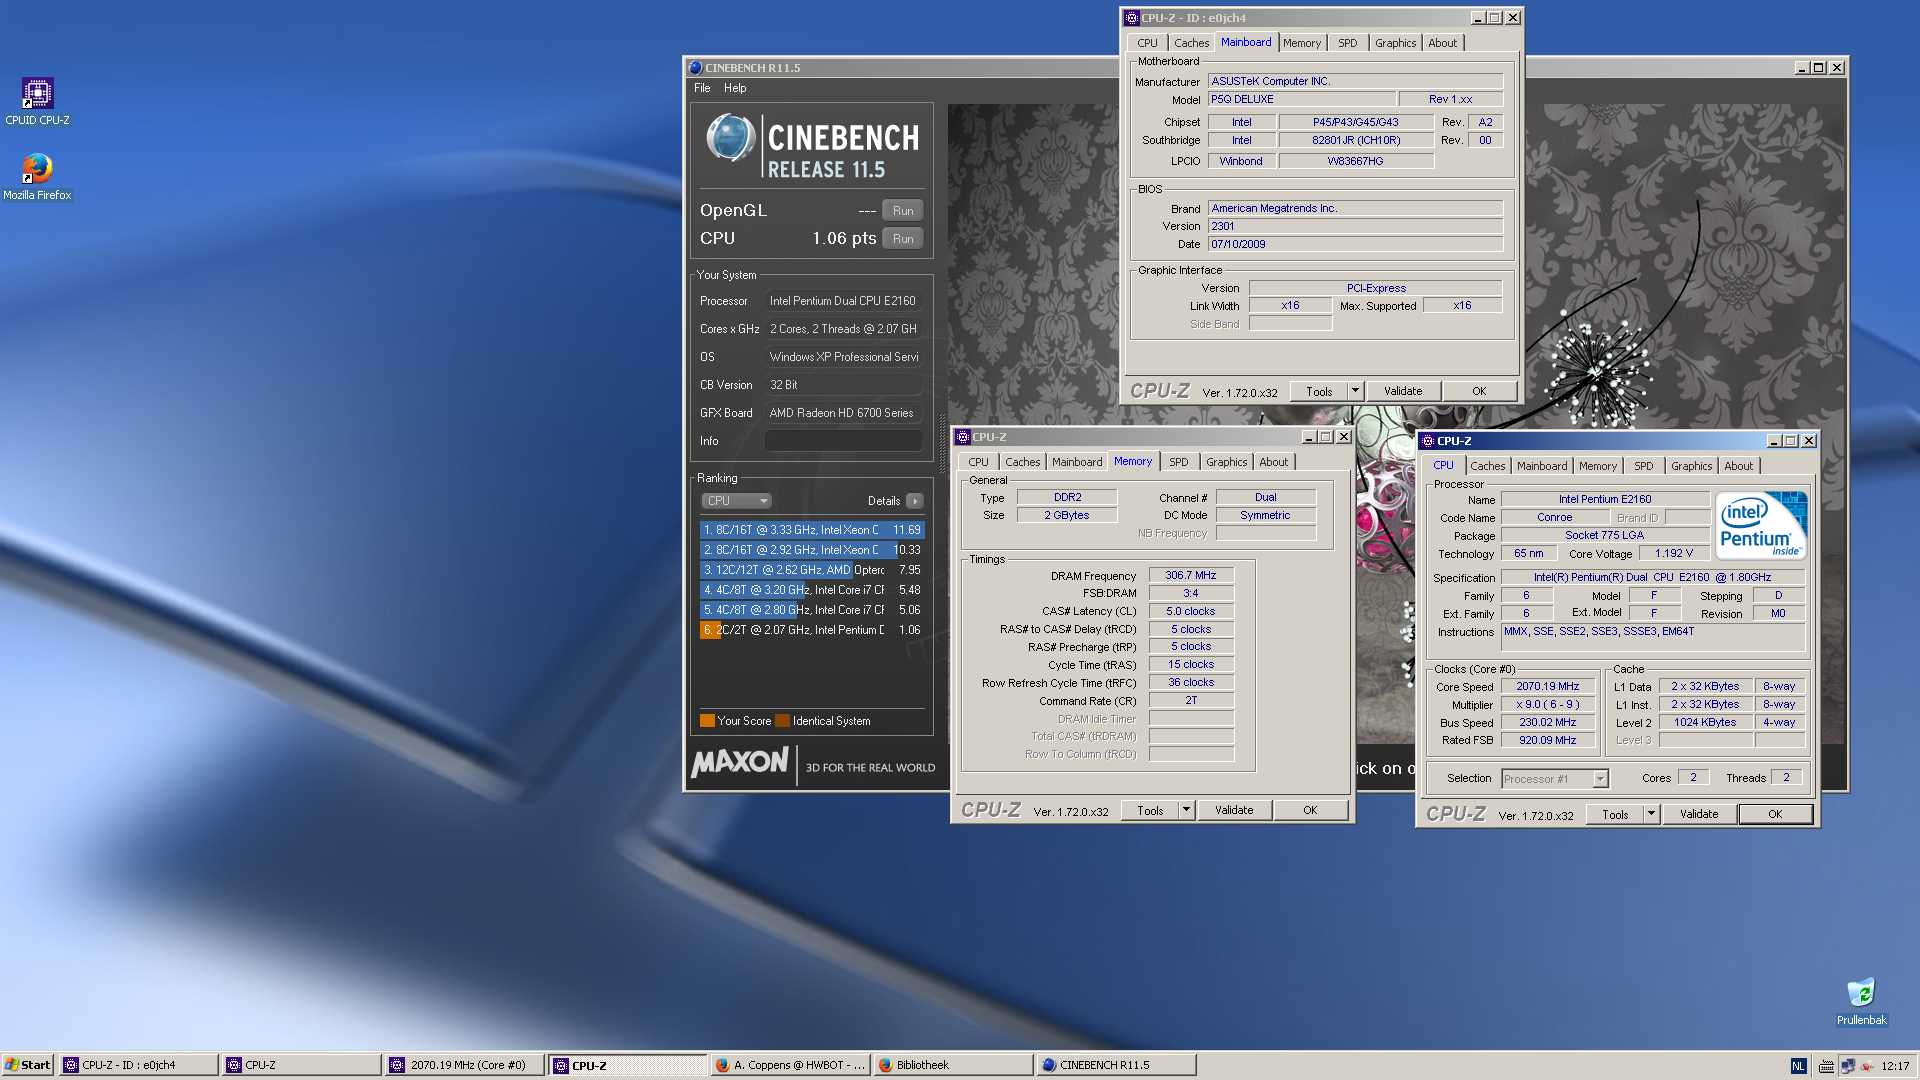Open the Graphics tab in Mainboard CPU-Z window

[x=1395, y=43]
